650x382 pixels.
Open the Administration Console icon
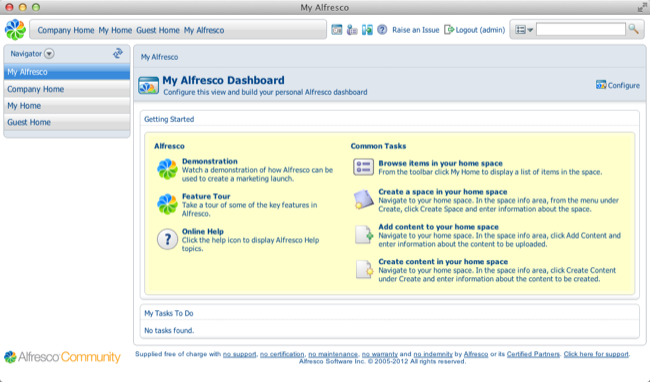(337, 30)
